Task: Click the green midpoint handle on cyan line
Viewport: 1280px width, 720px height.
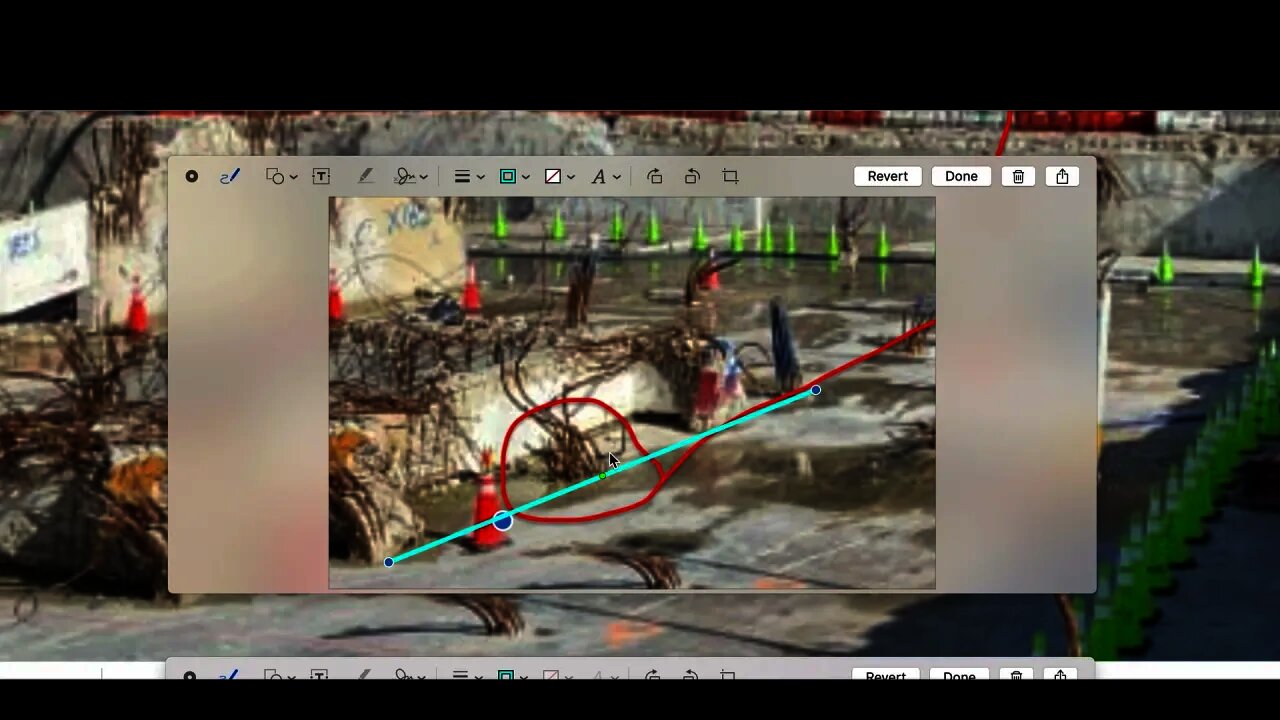Action: (x=602, y=476)
